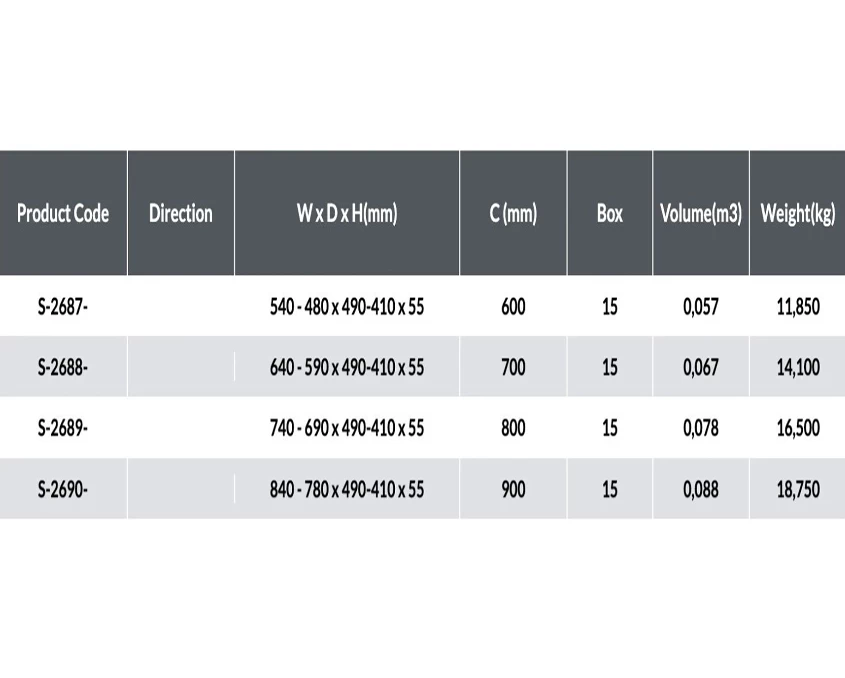The height and width of the screenshot is (678, 845).
Task: Select product code S-2690-
Action: click(63, 489)
